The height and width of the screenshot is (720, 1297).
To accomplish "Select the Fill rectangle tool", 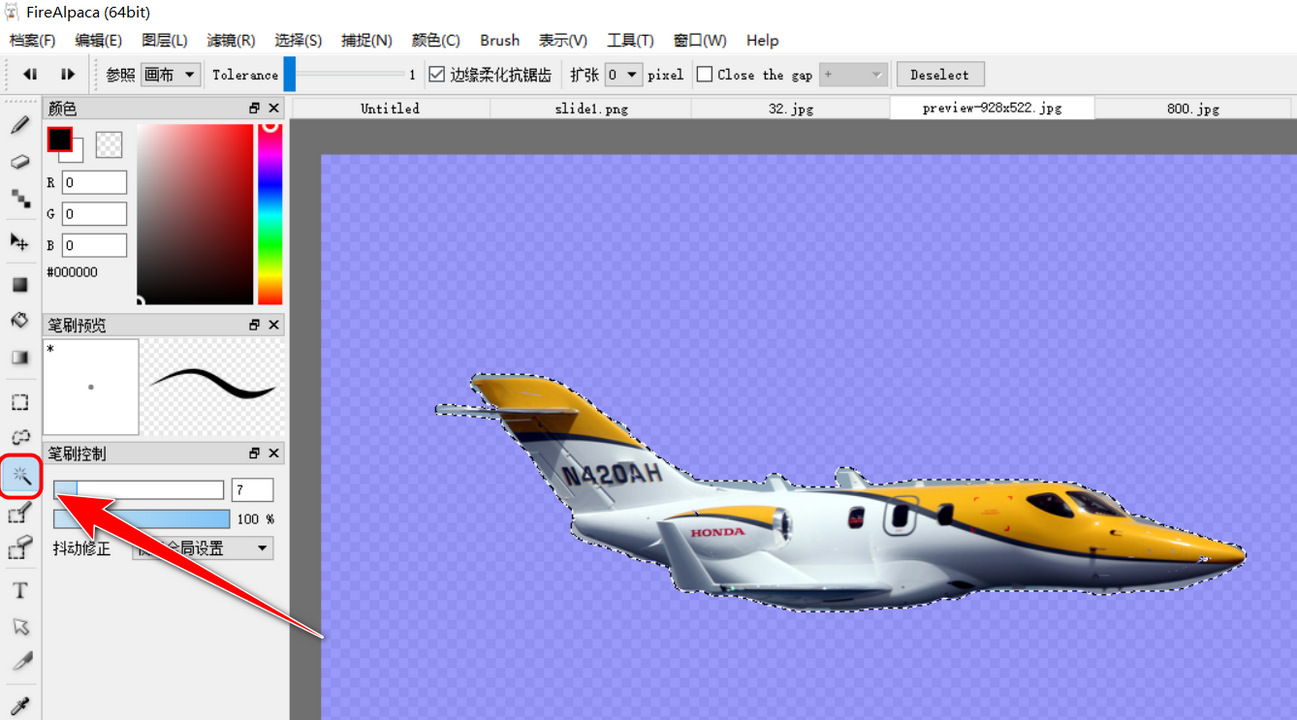I will click(19, 285).
